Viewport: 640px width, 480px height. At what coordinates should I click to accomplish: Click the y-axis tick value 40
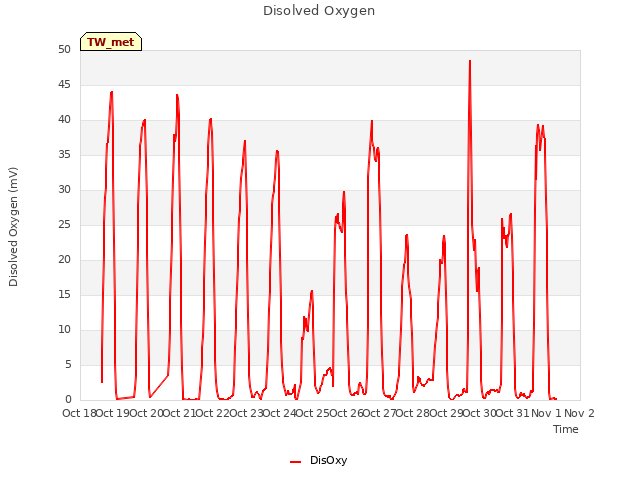pos(64,120)
